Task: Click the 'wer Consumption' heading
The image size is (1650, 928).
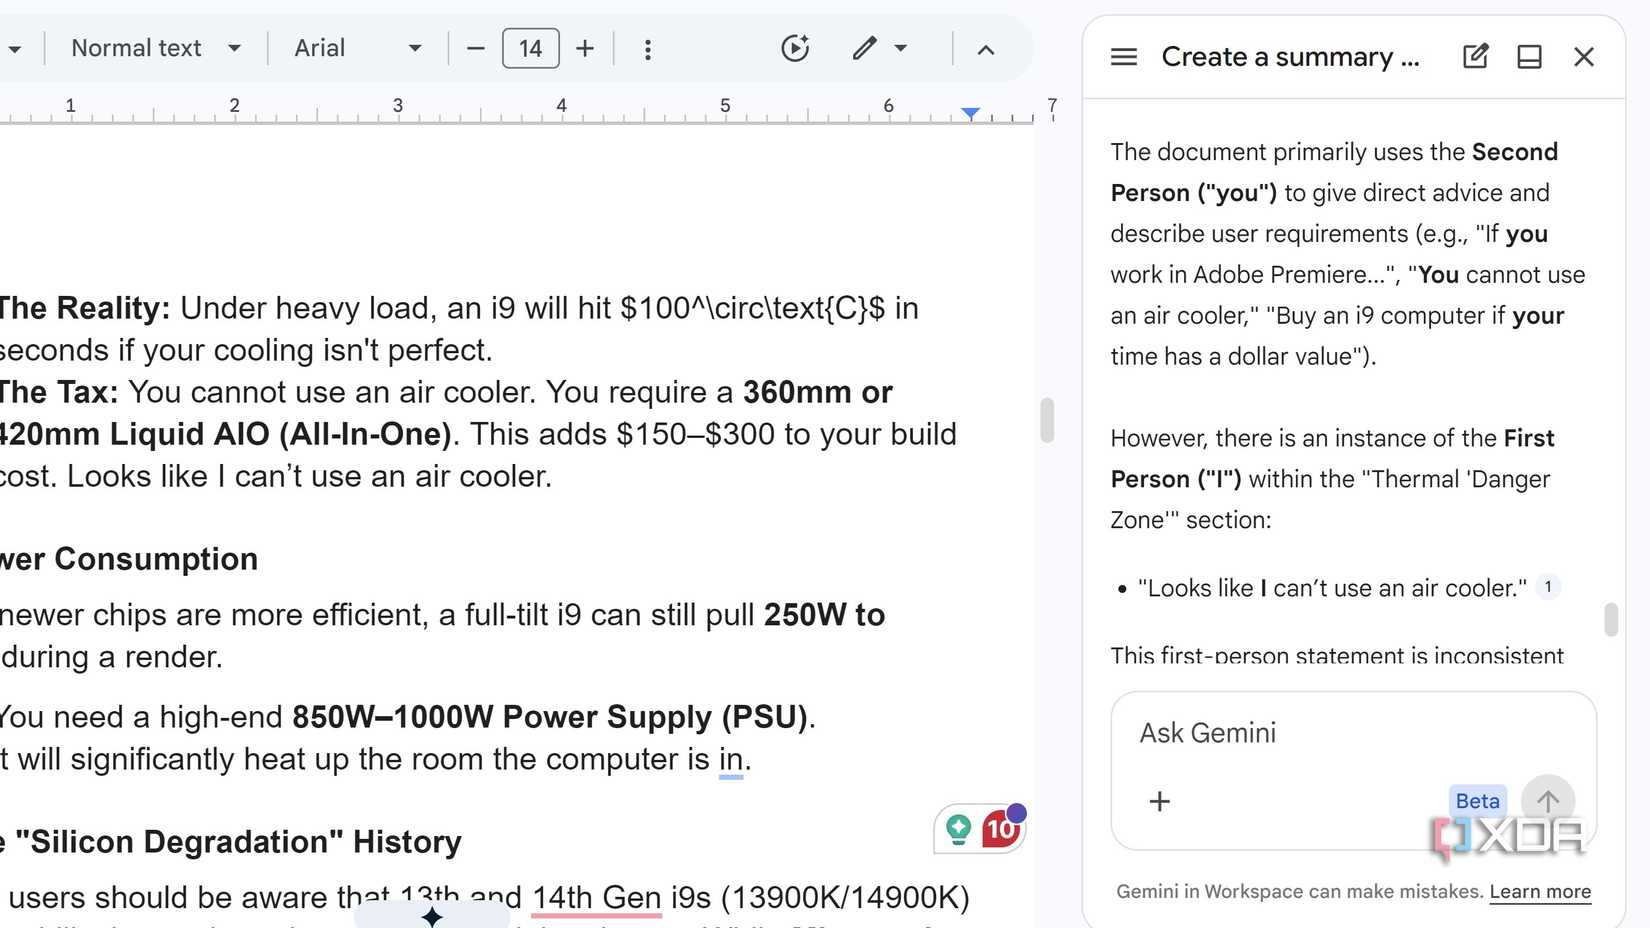Action: point(129,559)
